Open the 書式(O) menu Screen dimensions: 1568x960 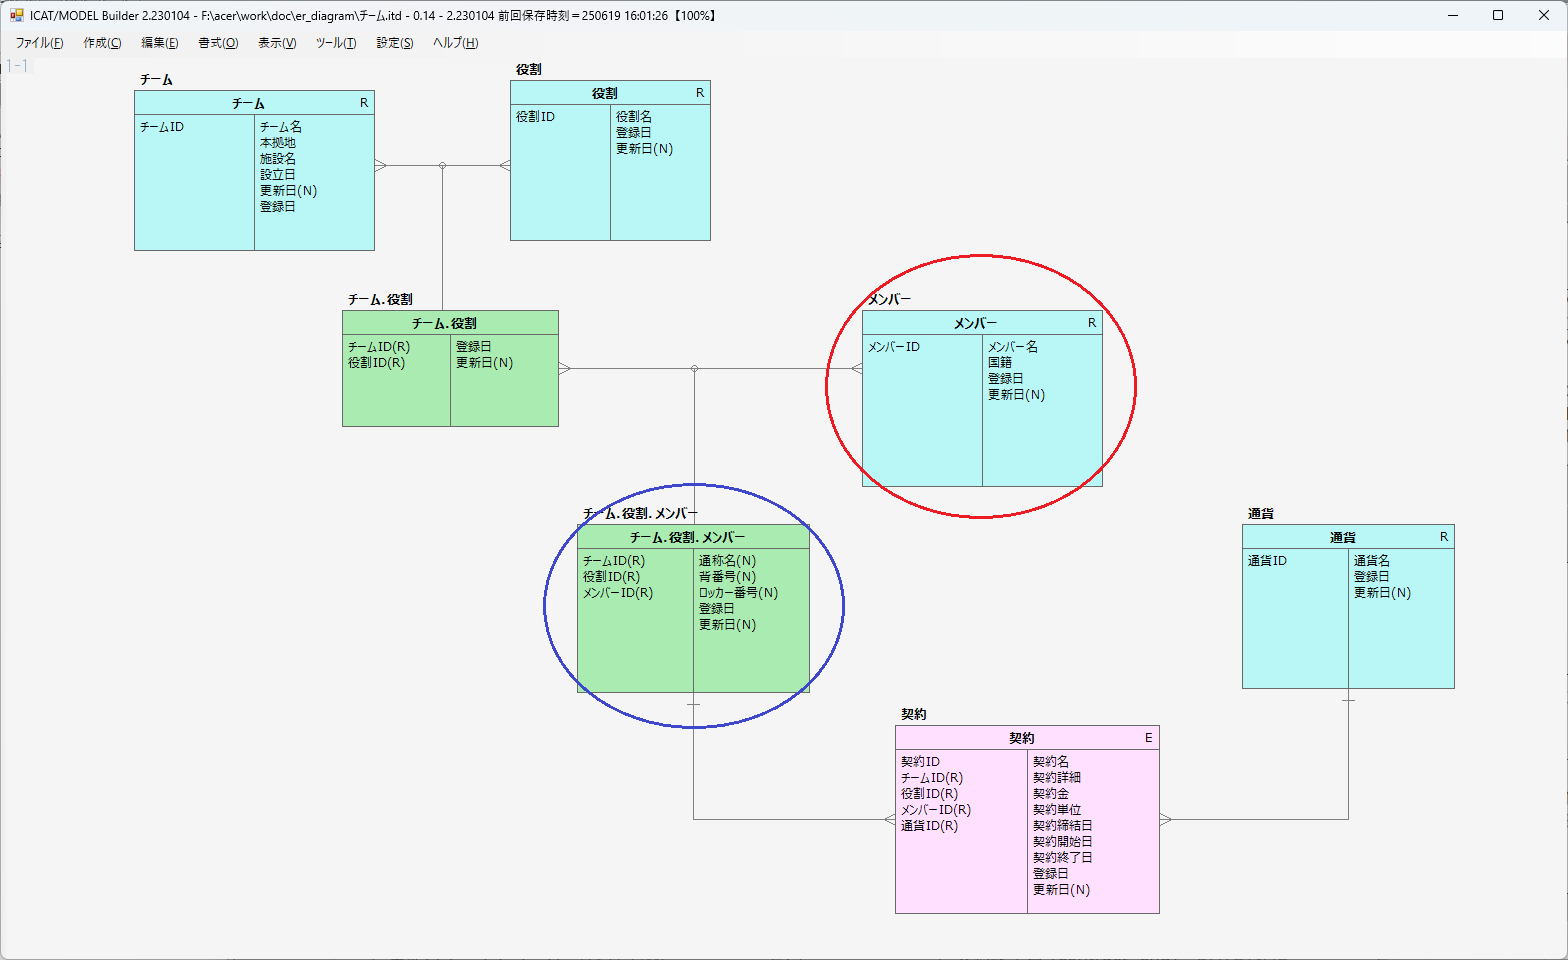tap(218, 43)
